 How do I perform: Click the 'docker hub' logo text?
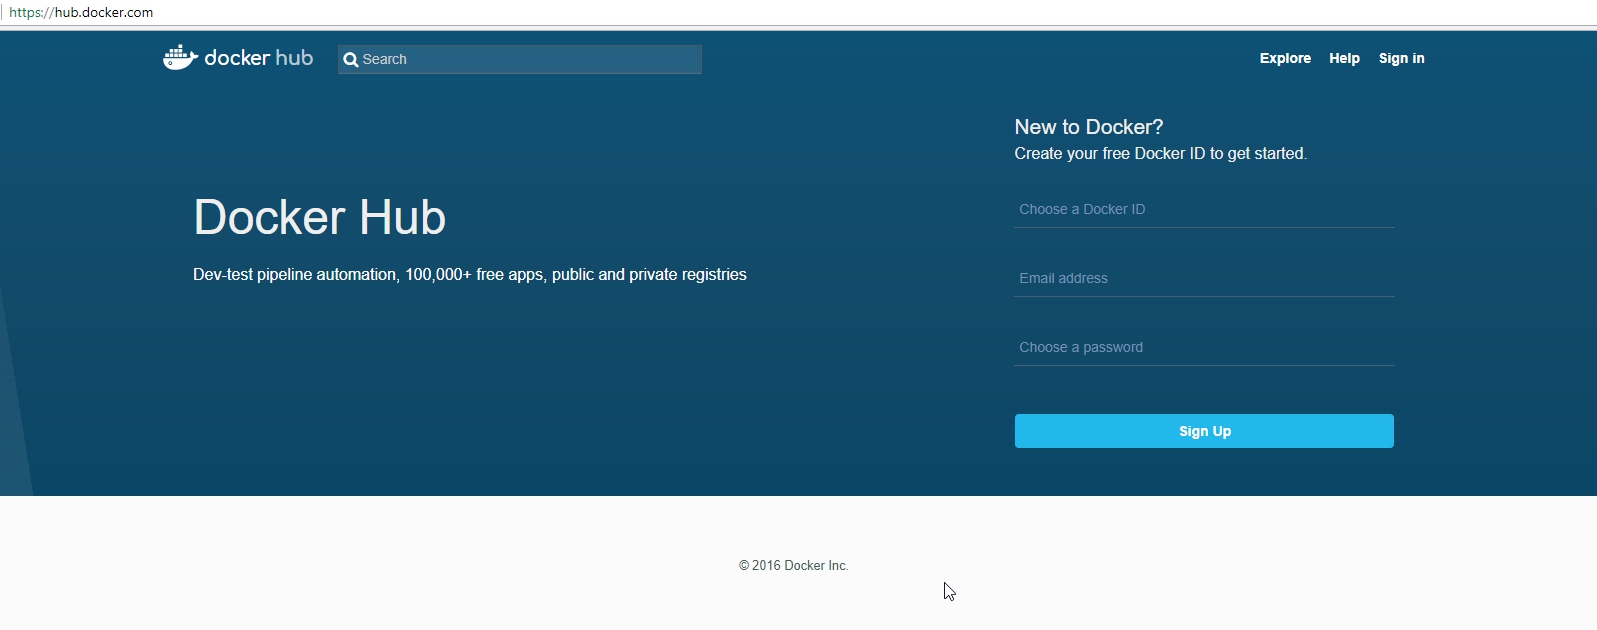pyautogui.click(x=259, y=58)
